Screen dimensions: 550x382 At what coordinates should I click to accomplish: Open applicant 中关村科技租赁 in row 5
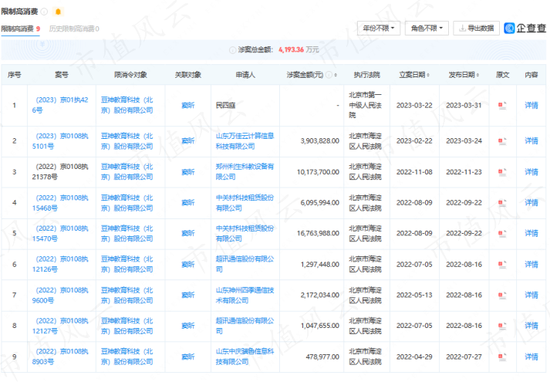point(244,233)
